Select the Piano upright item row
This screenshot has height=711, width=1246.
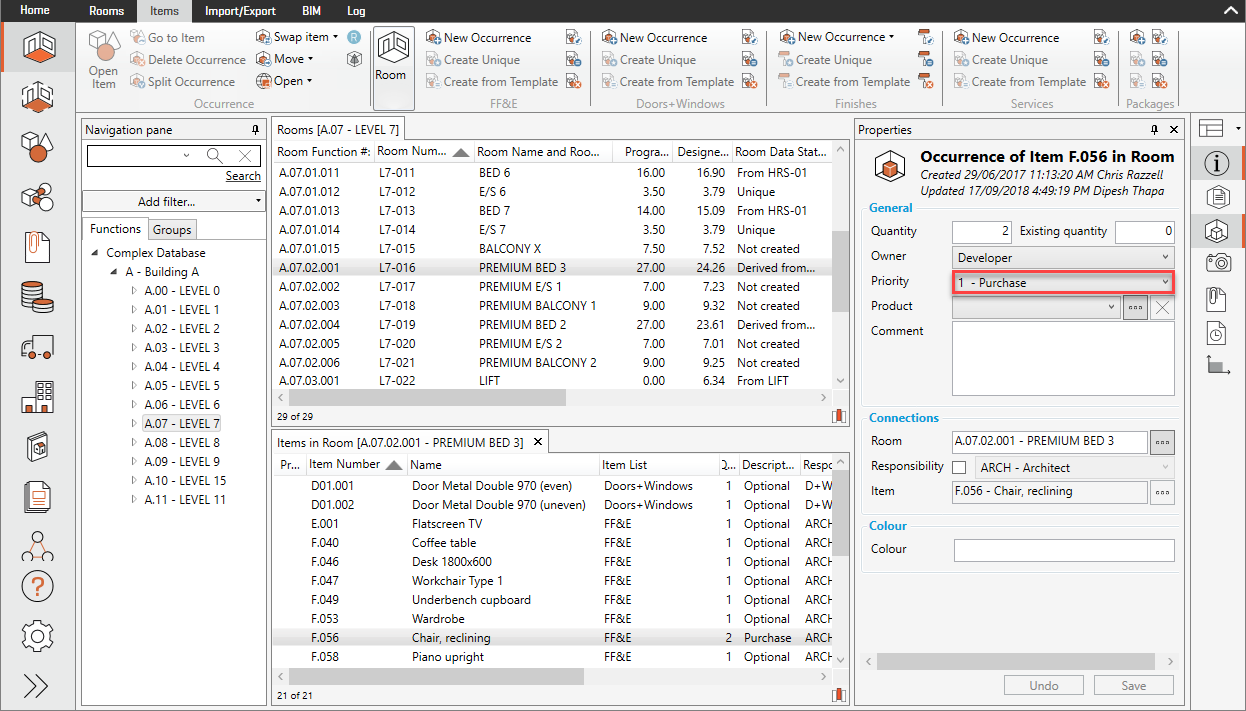point(447,657)
